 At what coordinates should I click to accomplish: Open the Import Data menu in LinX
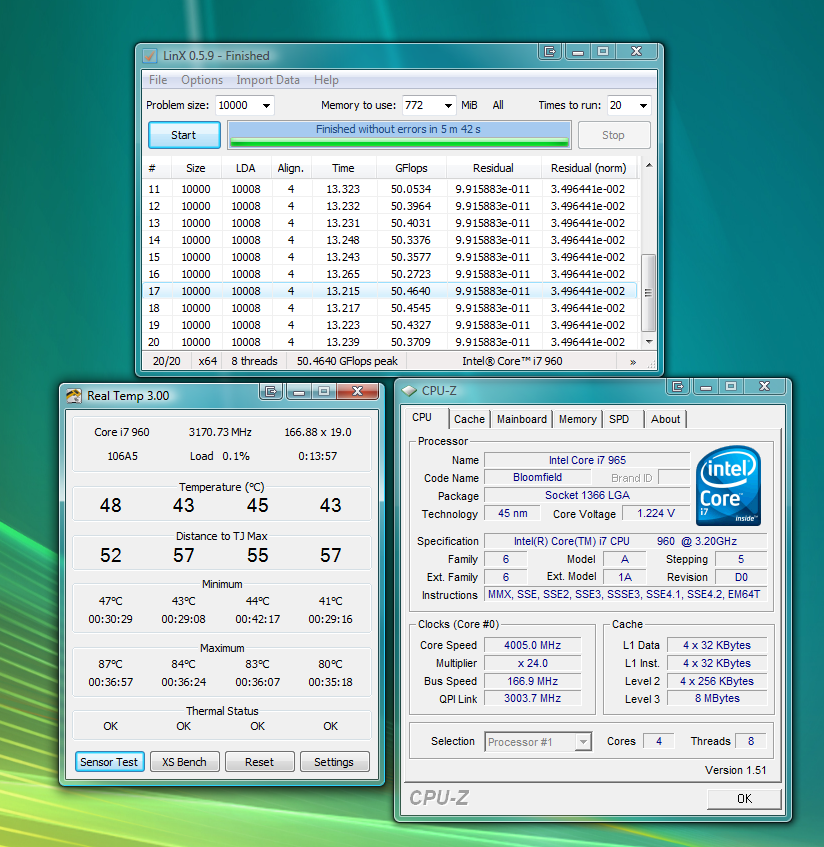pyautogui.click(x=267, y=80)
